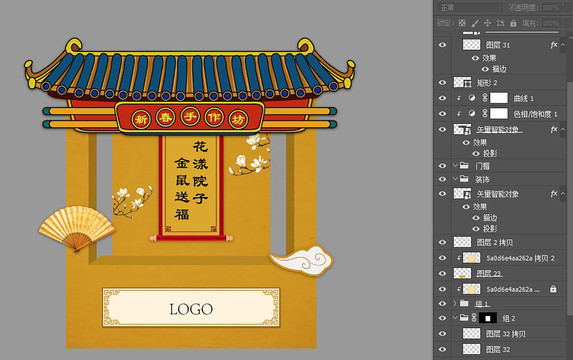The width and height of the screenshot is (573, 360).
Task: Click the lock position move icon
Action: click(487, 23)
